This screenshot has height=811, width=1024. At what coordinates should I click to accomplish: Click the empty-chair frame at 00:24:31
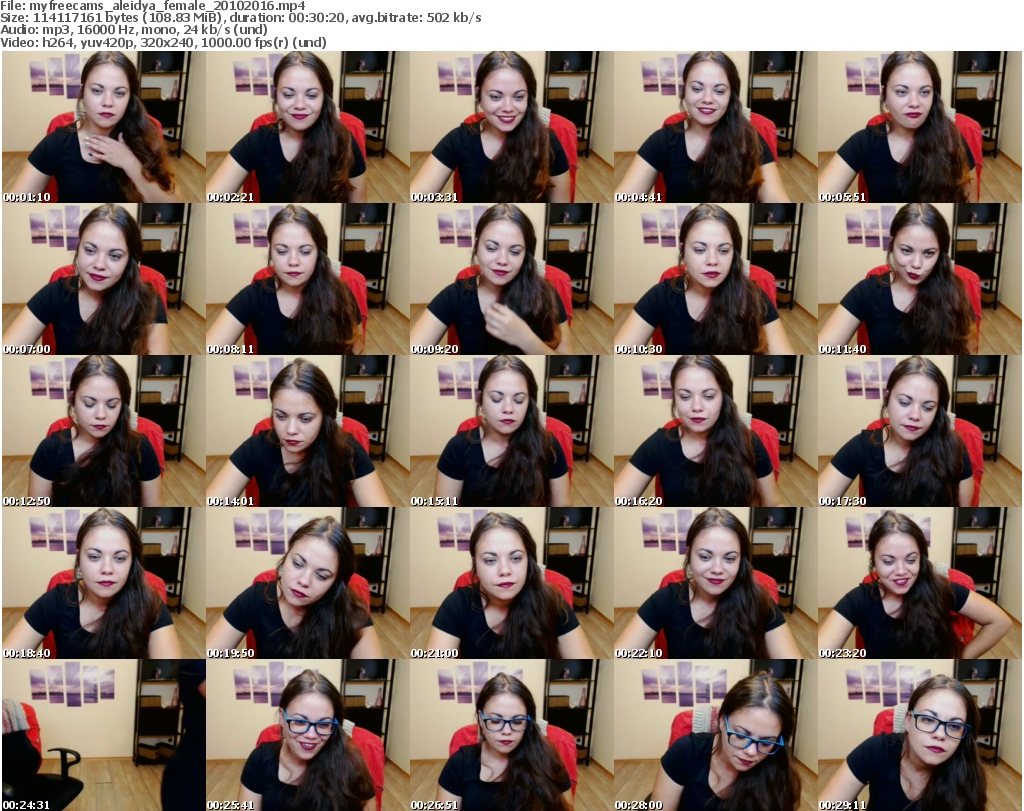[103, 735]
